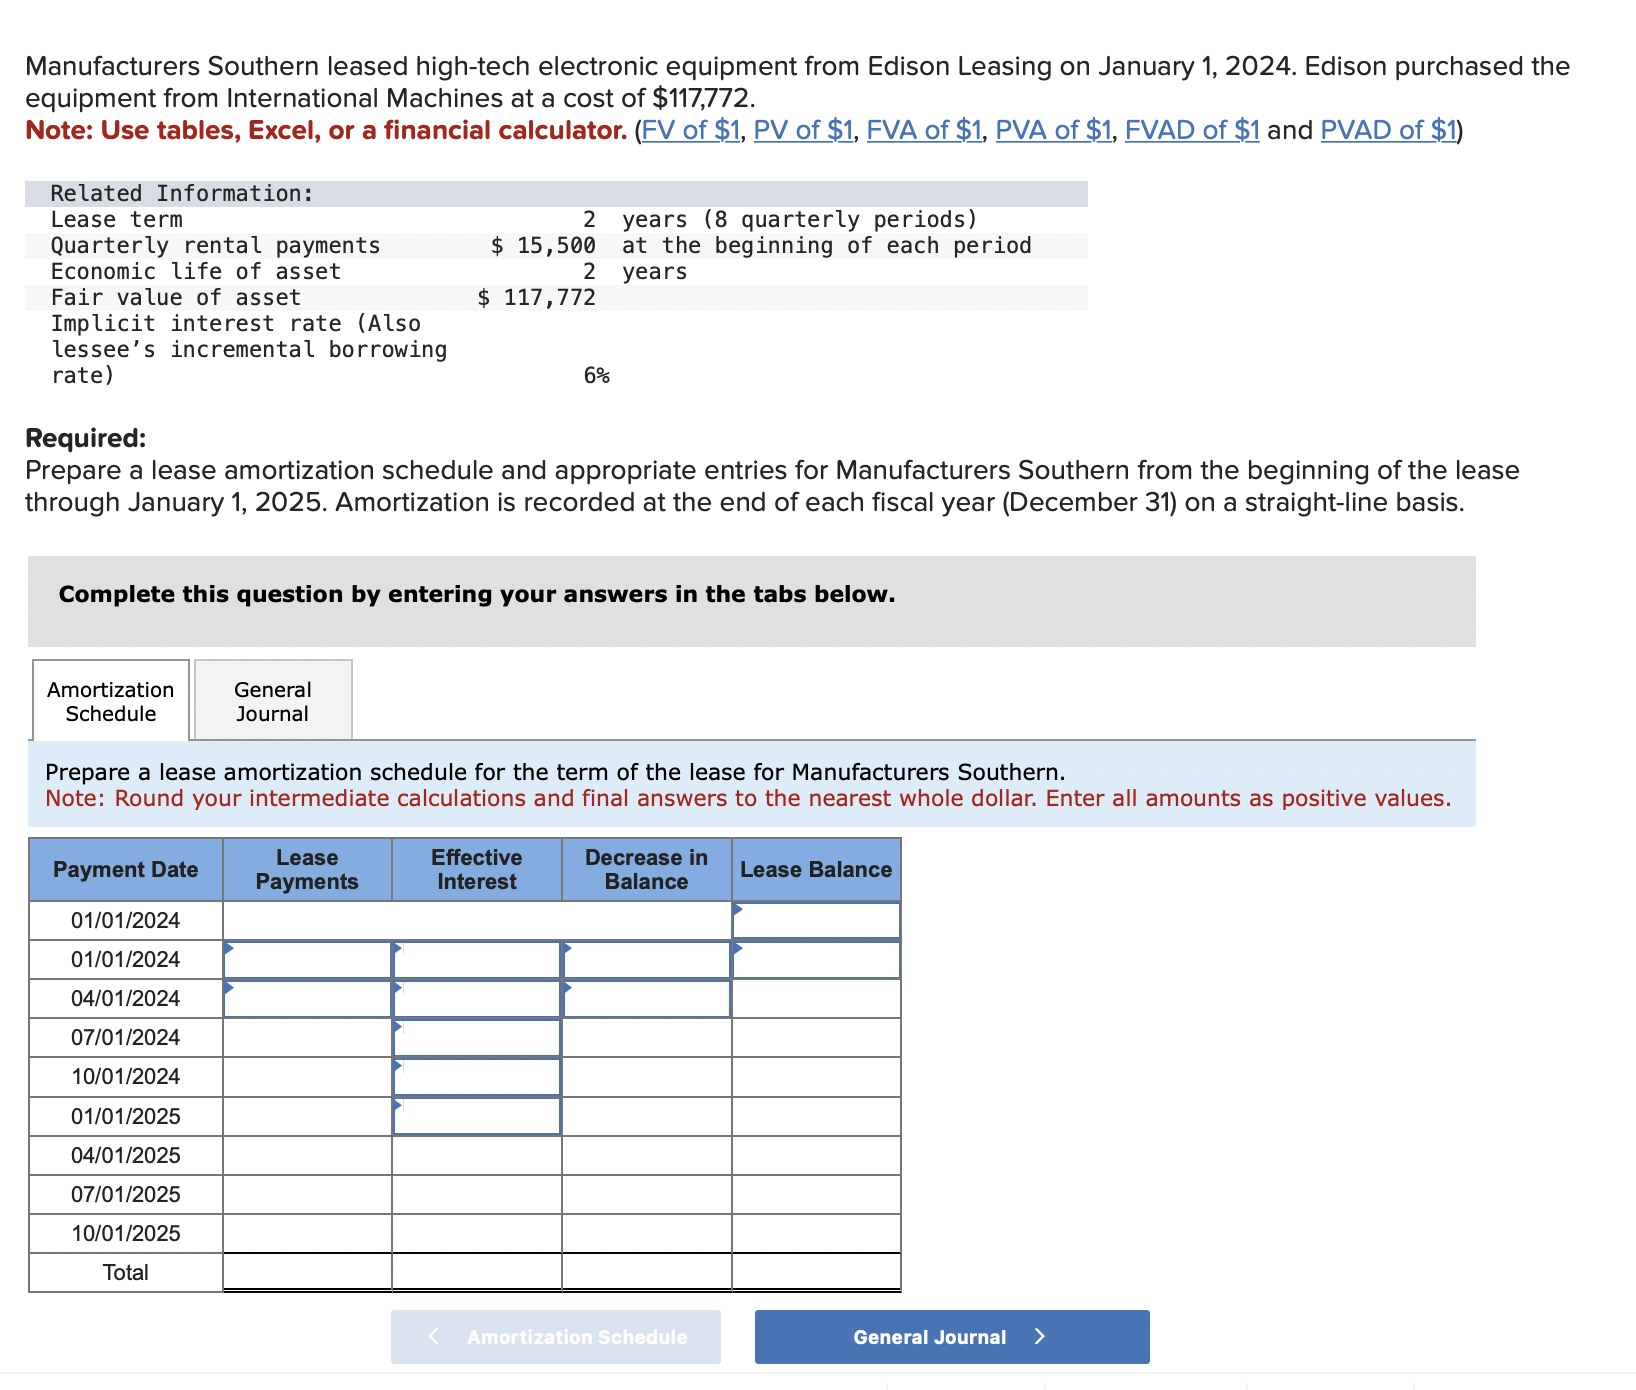Click Lease Balance cell for 01/01/2025
Screen dimensions: 1636x1390
(816, 1116)
